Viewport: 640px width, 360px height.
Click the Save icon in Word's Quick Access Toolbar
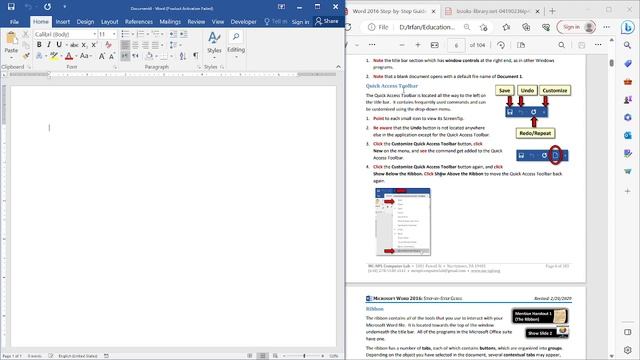click(11, 7)
